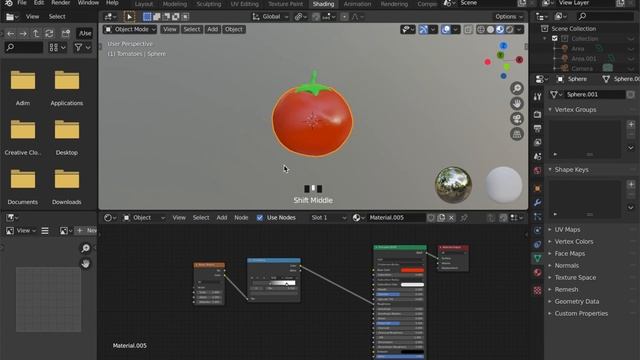Click the node editor pin icon
This screenshot has width=640, height=360.
tap(464, 218)
